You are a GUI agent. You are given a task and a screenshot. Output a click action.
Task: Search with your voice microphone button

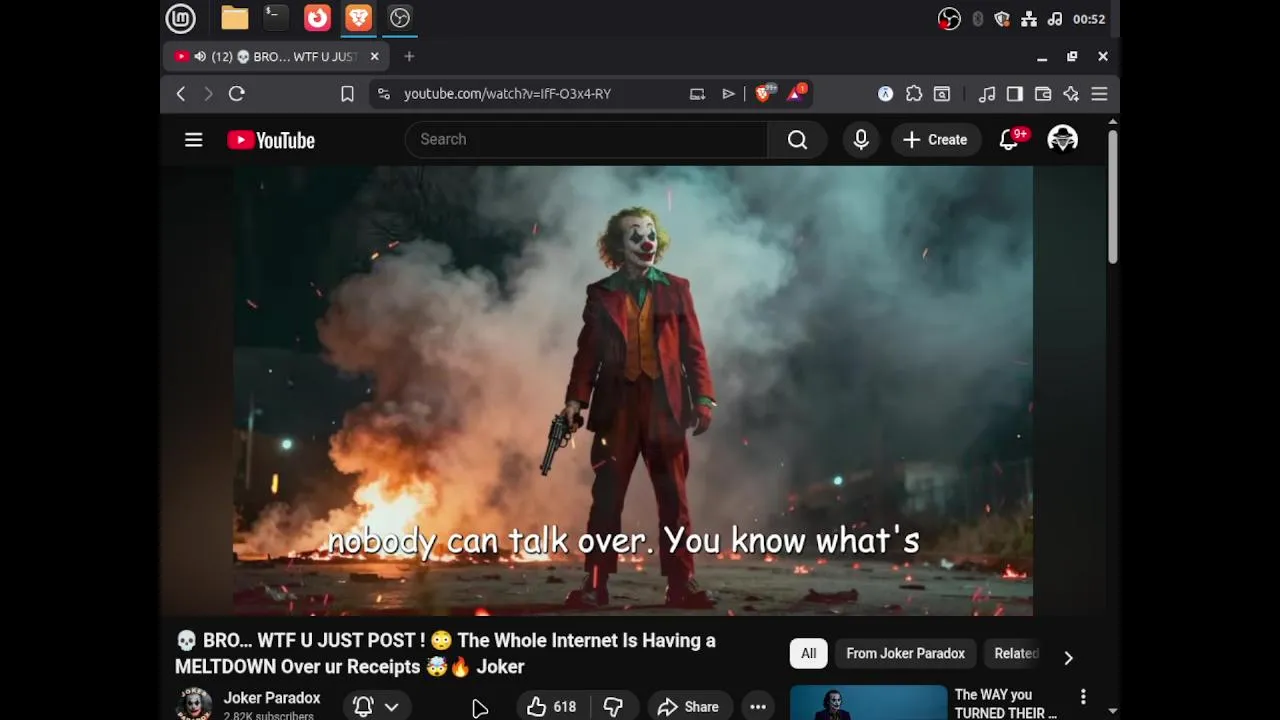(861, 140)
